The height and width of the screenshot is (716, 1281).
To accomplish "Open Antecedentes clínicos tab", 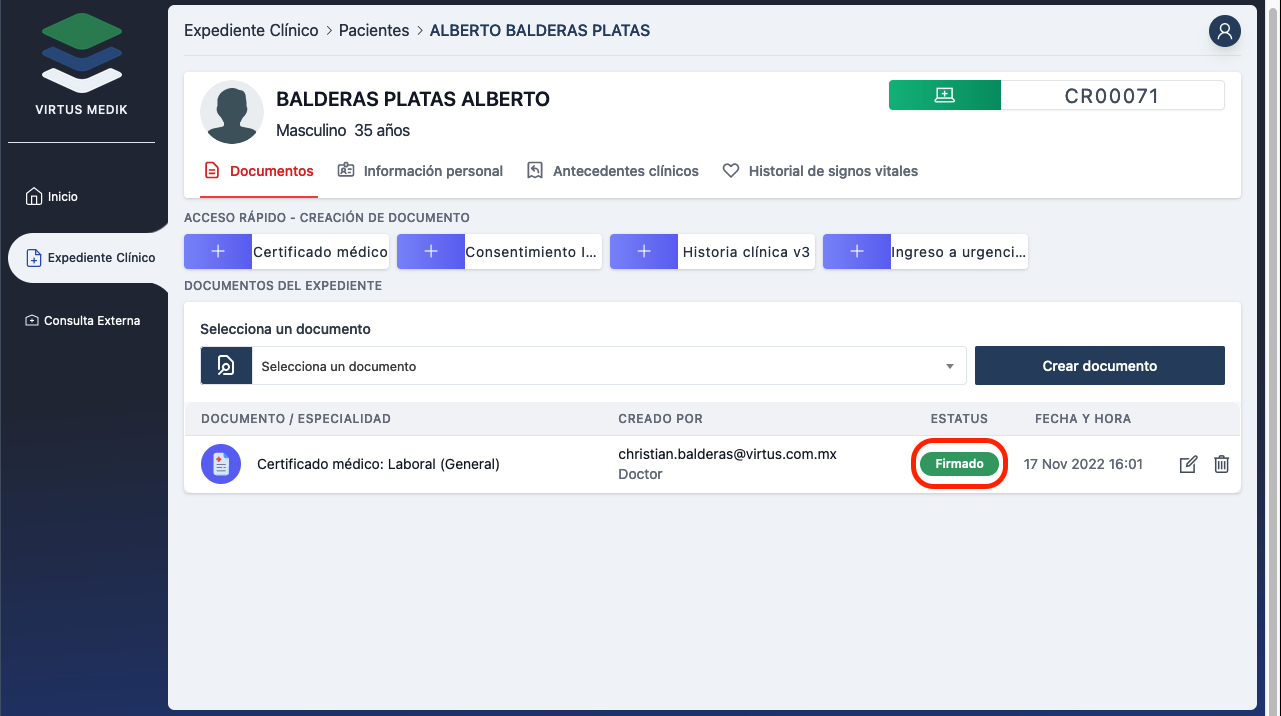I will coord(613,171).
